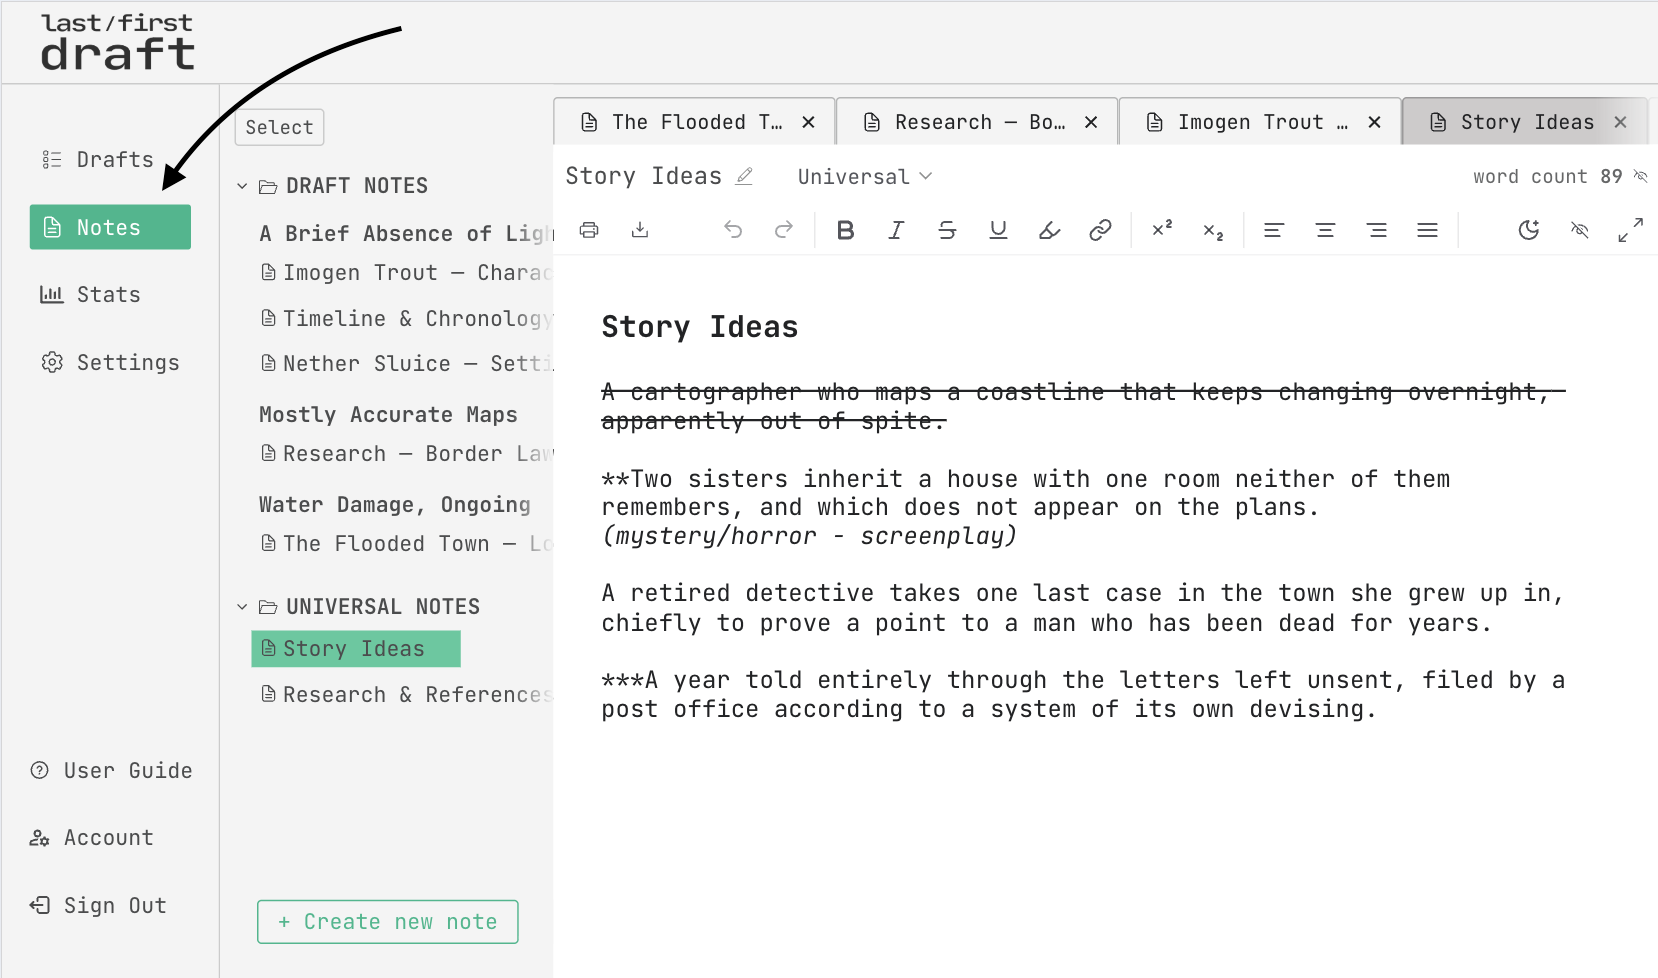
Task: Open Notes in the sidebar
Action: (x=110, y=227)
